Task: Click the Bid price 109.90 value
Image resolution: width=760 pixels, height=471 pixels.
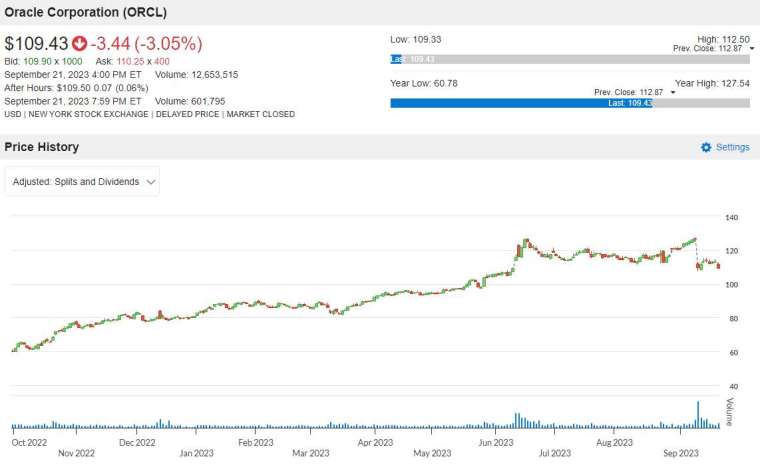Action: click(x=37, y=62)
